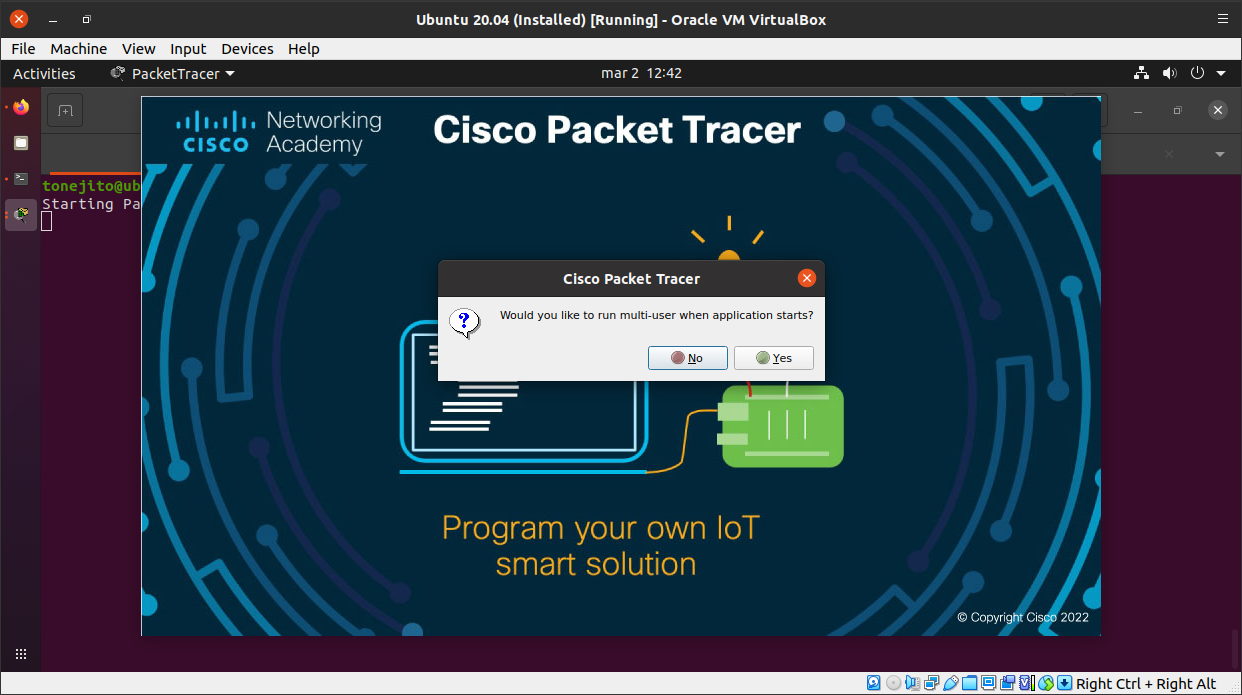This screenshot has width=1242, height=695.
Task: Open the Activities overview
Action: [x=44, y=74]
